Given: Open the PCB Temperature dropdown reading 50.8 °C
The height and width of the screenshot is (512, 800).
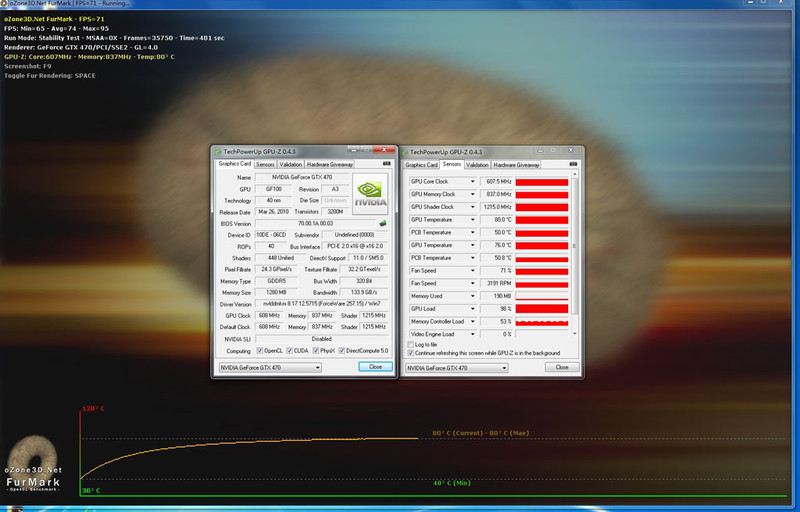Looking at the screenshot, I should (472, 258).
